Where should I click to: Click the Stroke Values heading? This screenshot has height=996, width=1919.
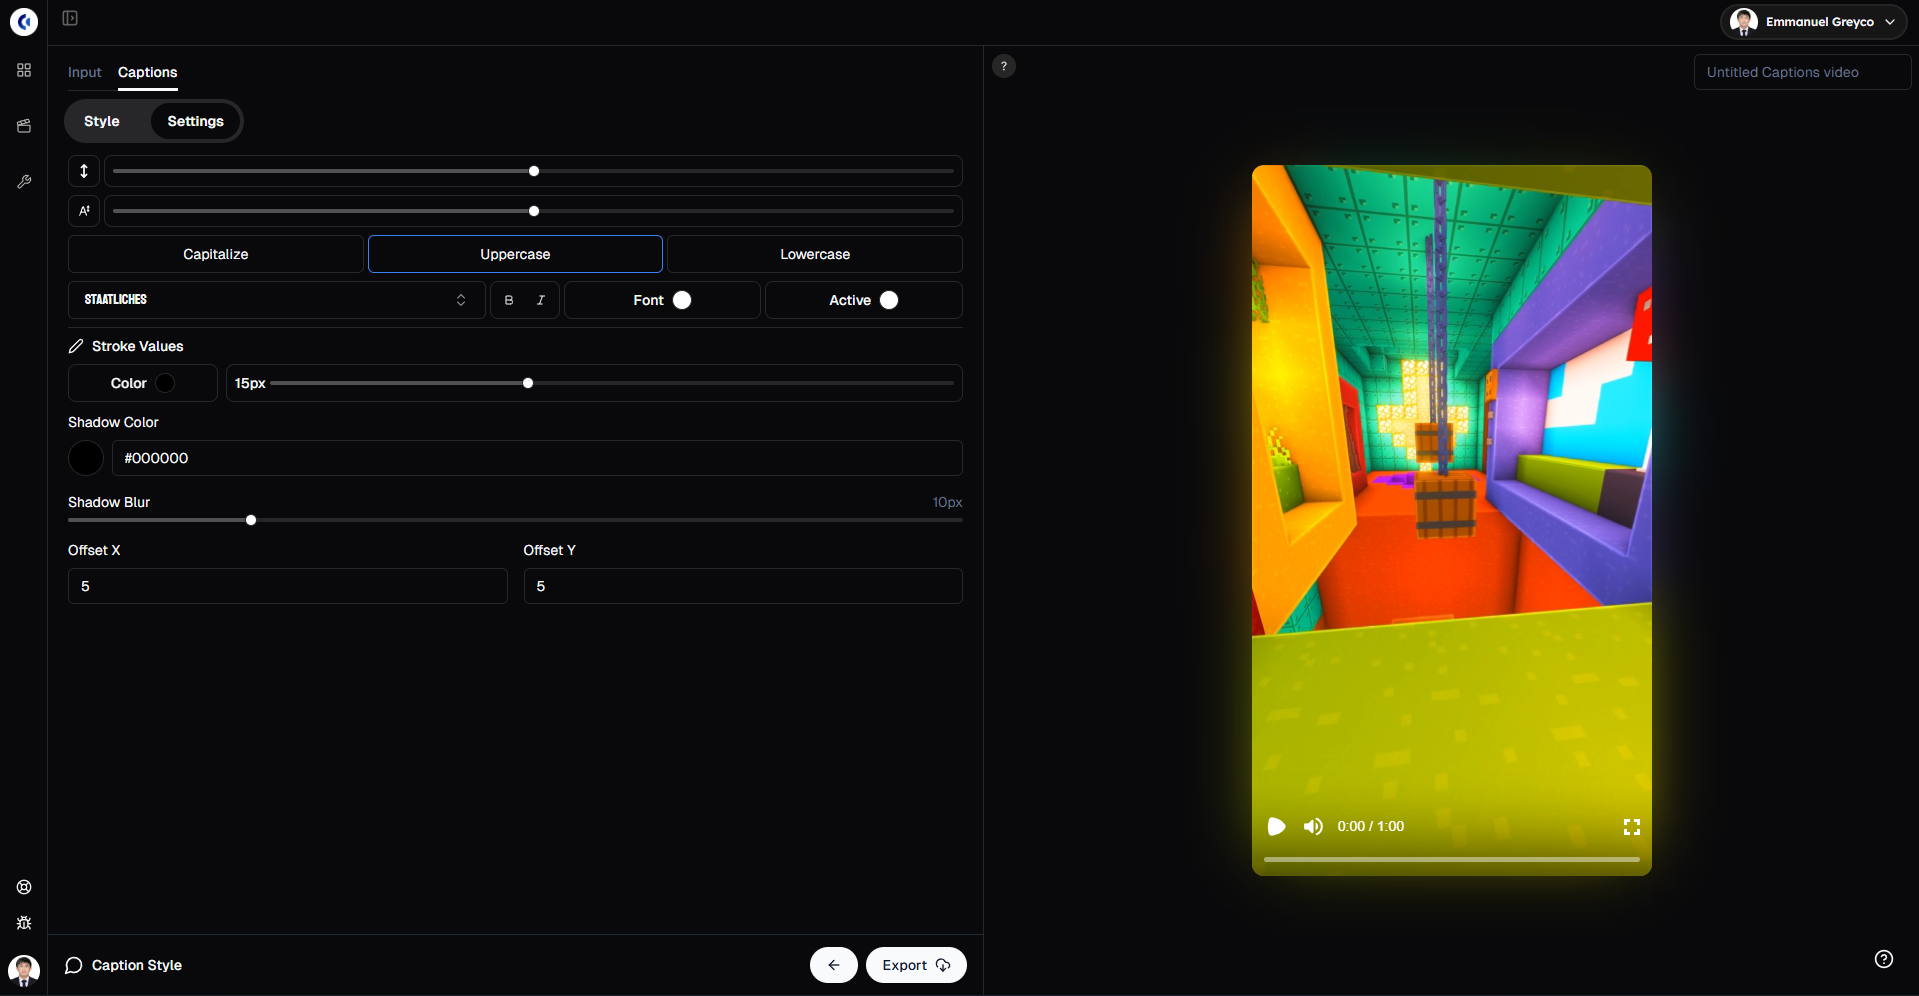point(138,346)
